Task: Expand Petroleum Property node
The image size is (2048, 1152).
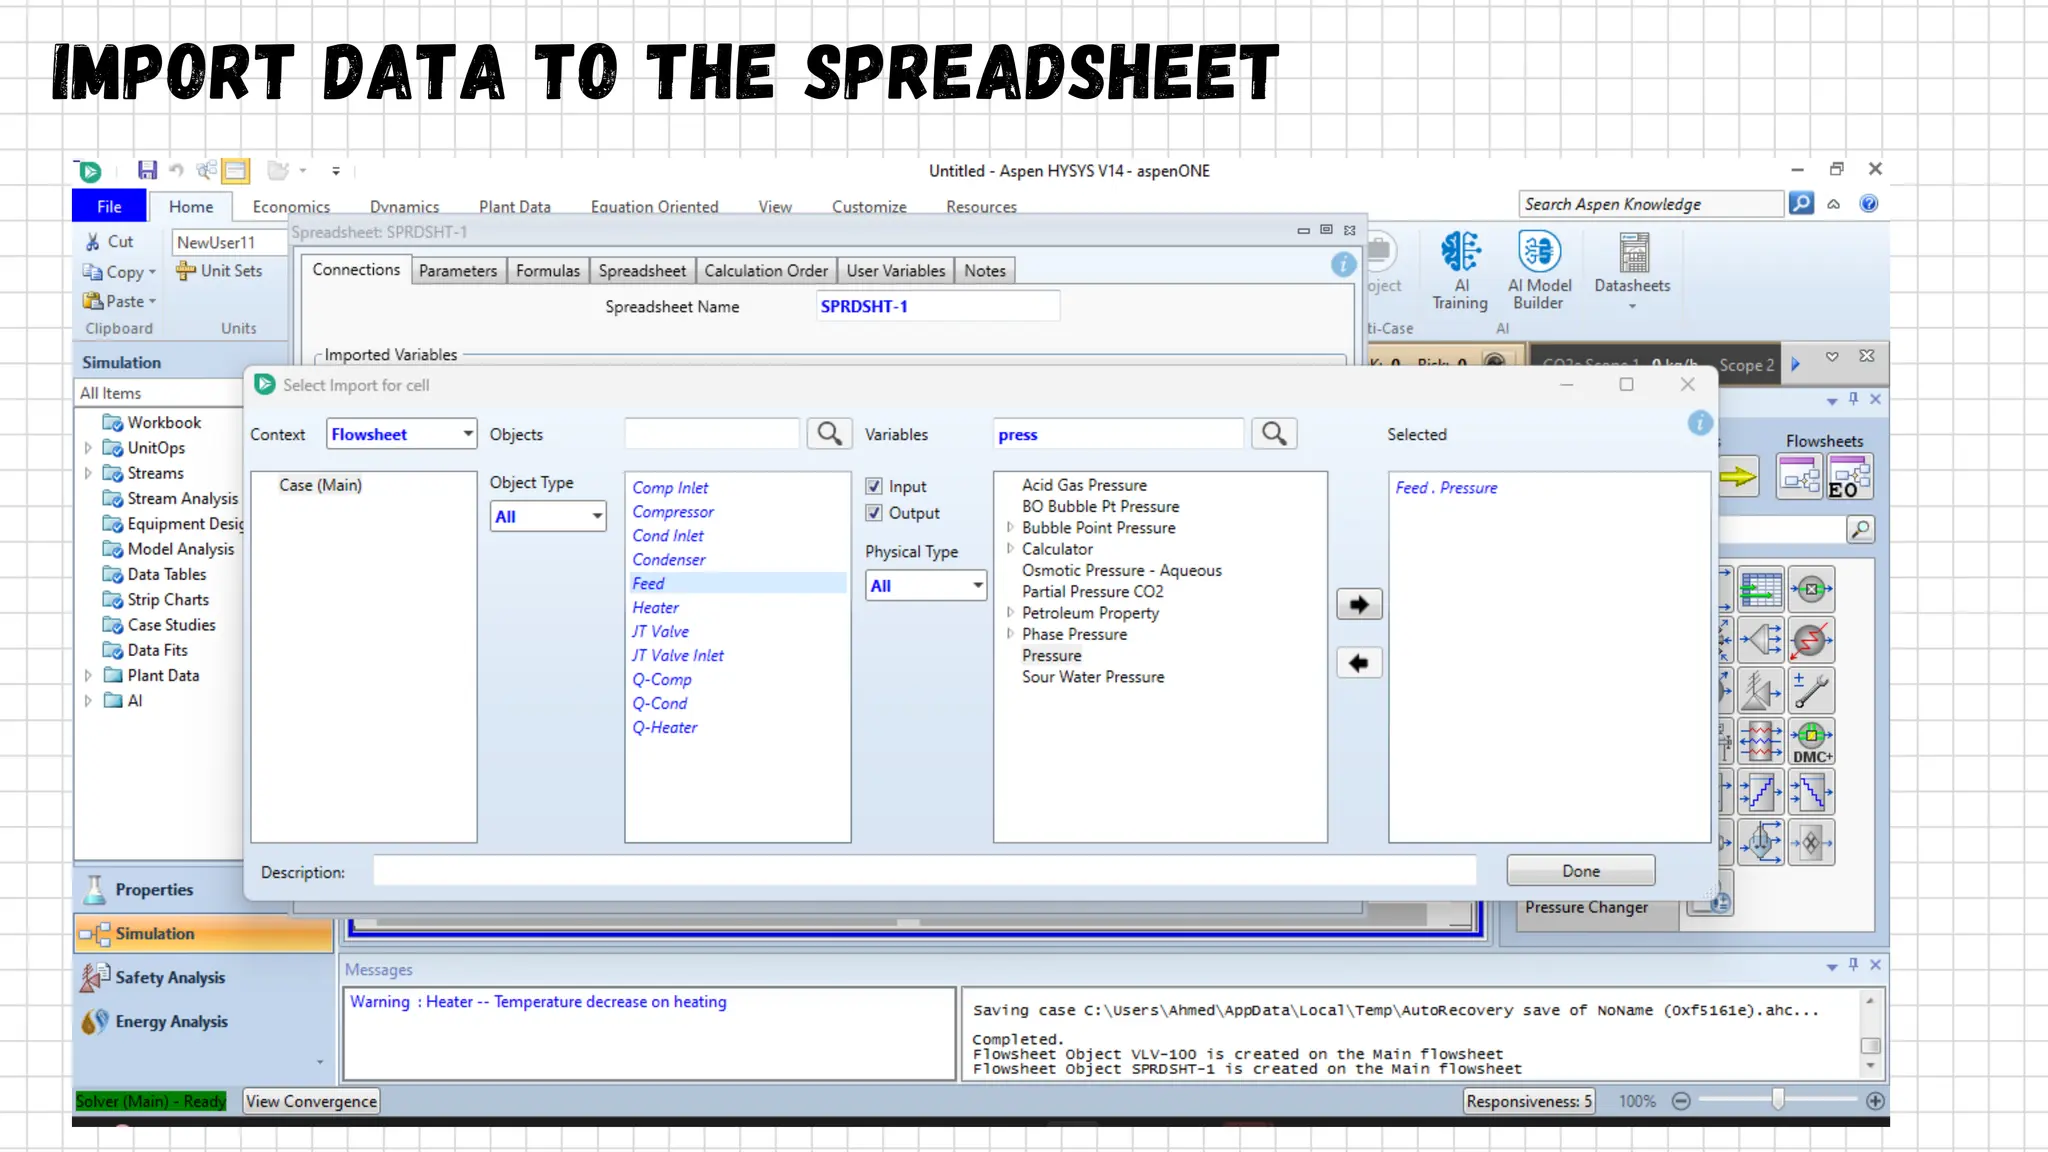Action: (x=1010, y=612)
